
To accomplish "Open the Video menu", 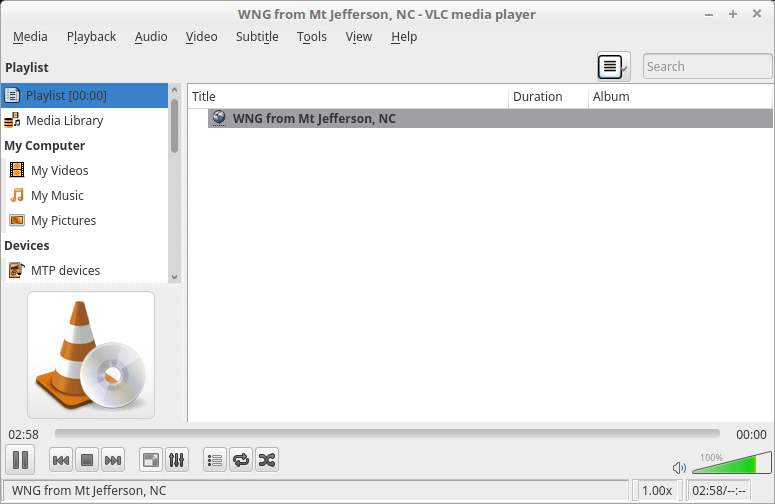I will click(202, 37).
